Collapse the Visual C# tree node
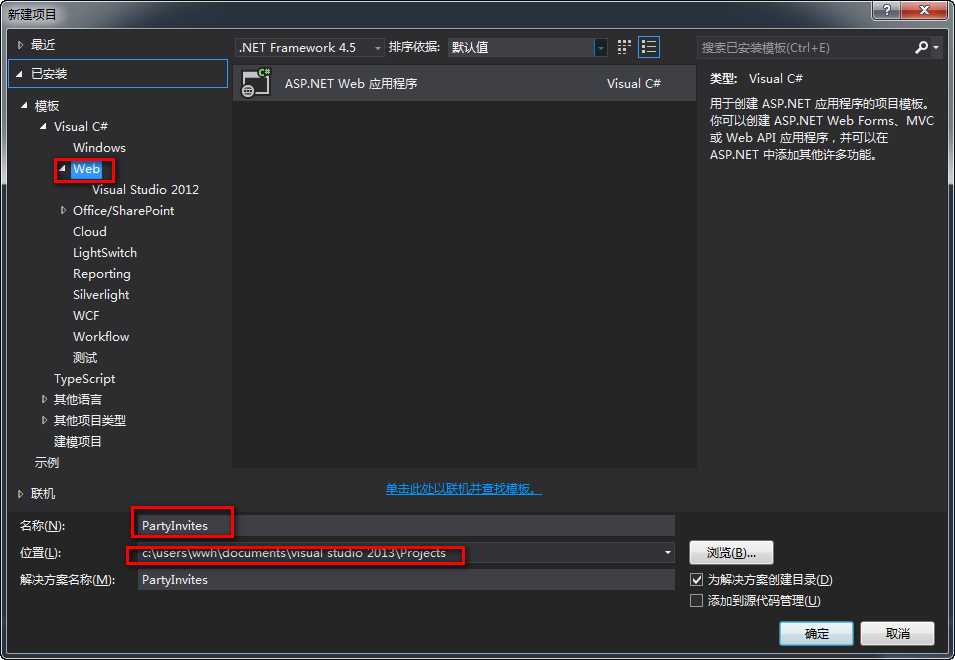Screen dimensions: 955x660 (43, 126)
